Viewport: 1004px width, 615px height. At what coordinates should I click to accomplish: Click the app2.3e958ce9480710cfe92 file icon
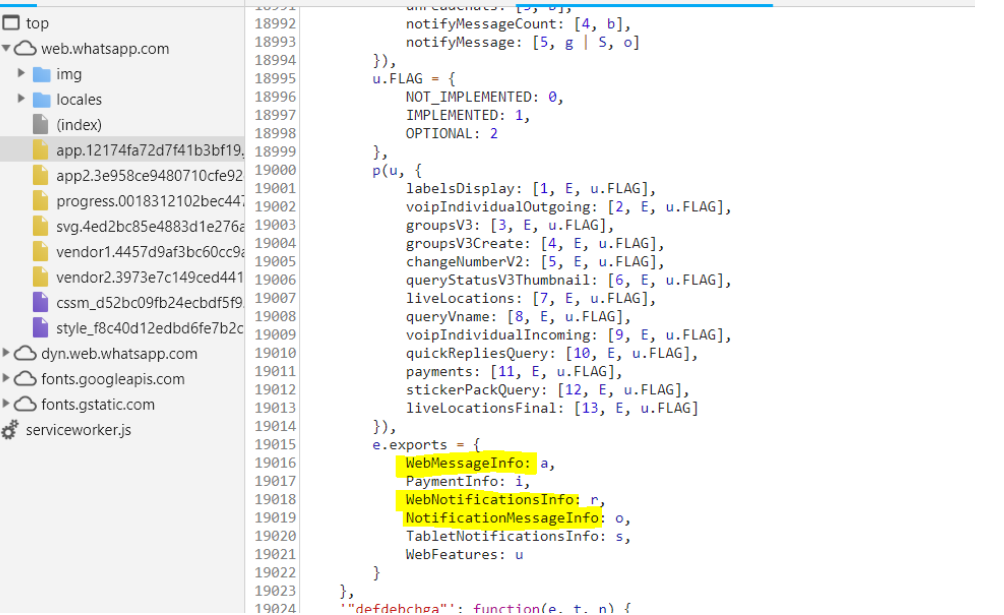[x=40, y=176]
